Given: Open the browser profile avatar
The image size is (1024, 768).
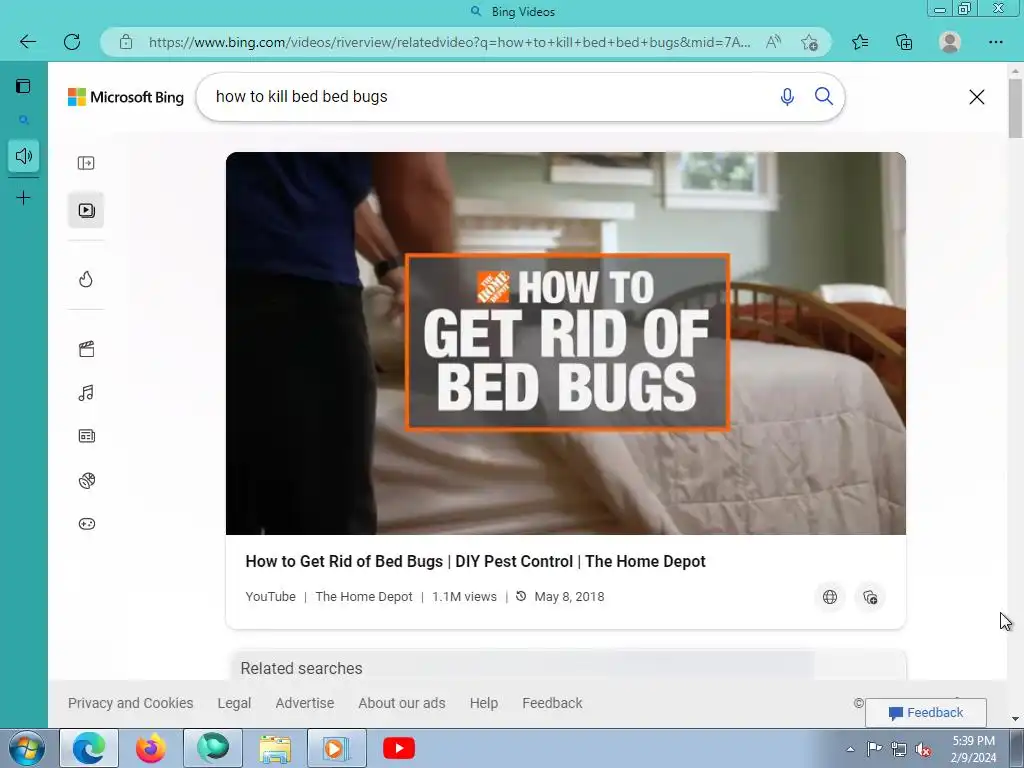Looking at the screenshot, I should coord(950,42).
